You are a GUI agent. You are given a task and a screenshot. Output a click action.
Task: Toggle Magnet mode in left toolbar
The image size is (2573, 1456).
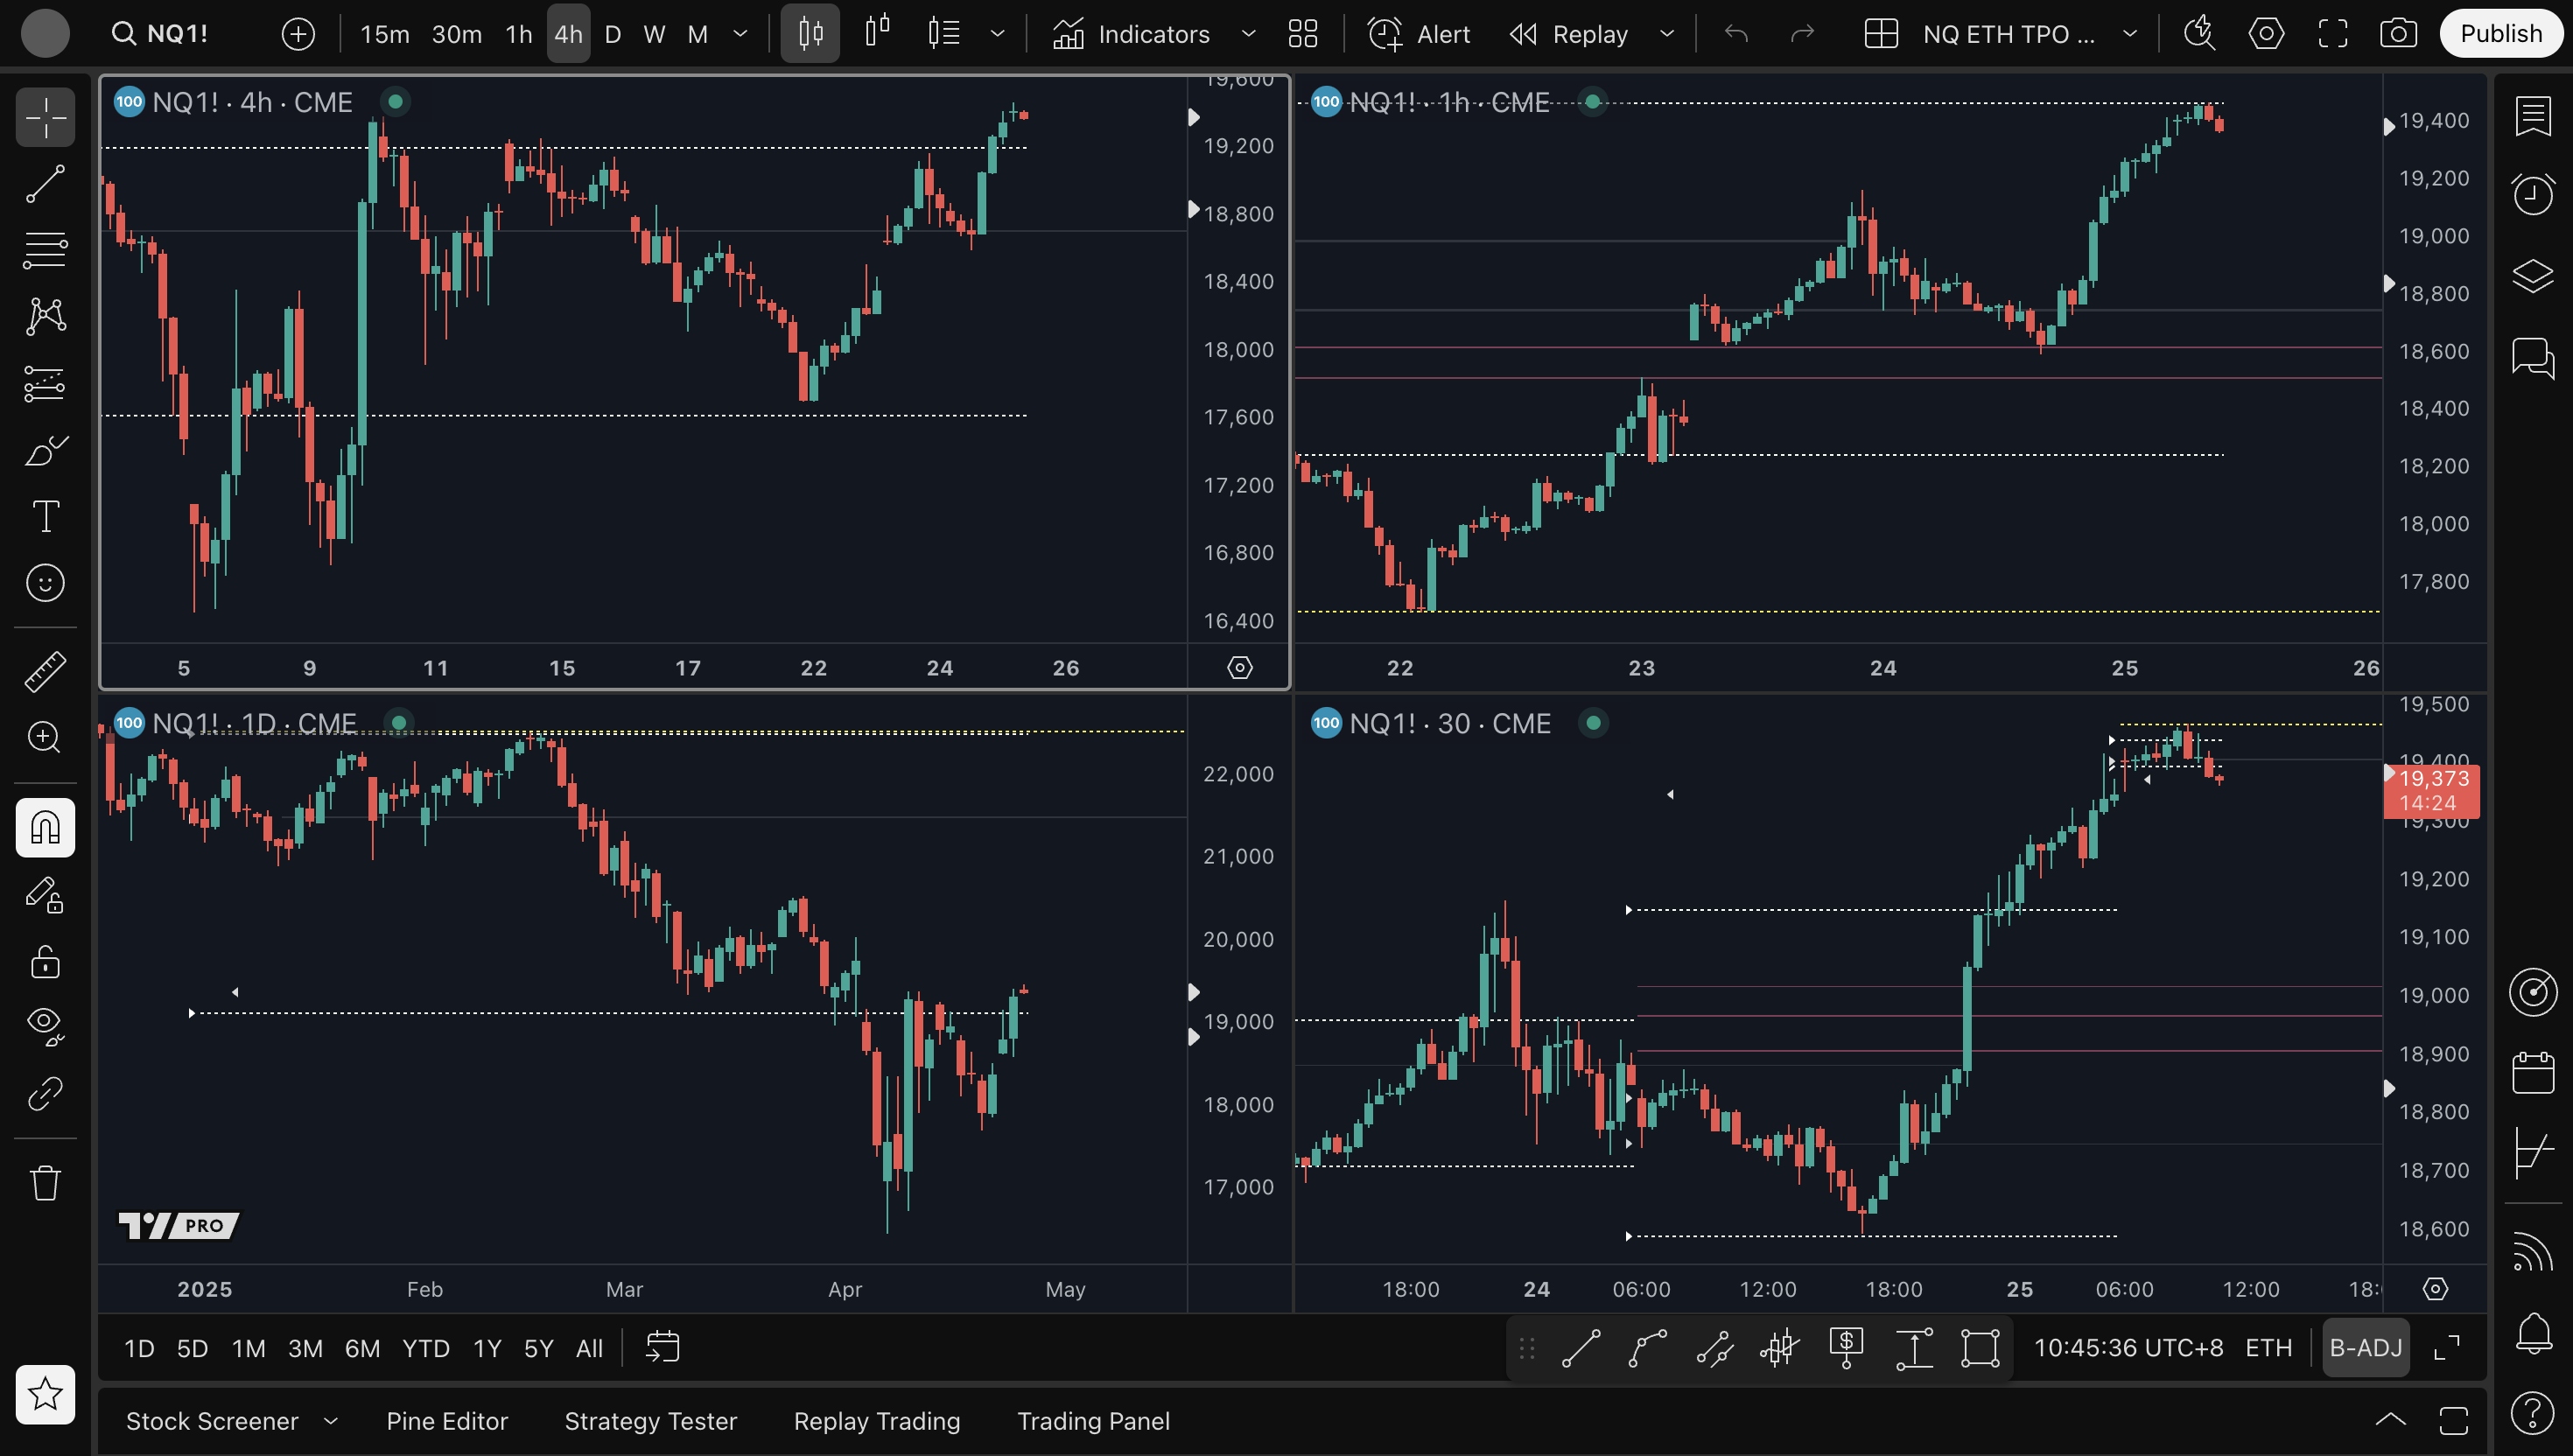[x=45, y=827]
